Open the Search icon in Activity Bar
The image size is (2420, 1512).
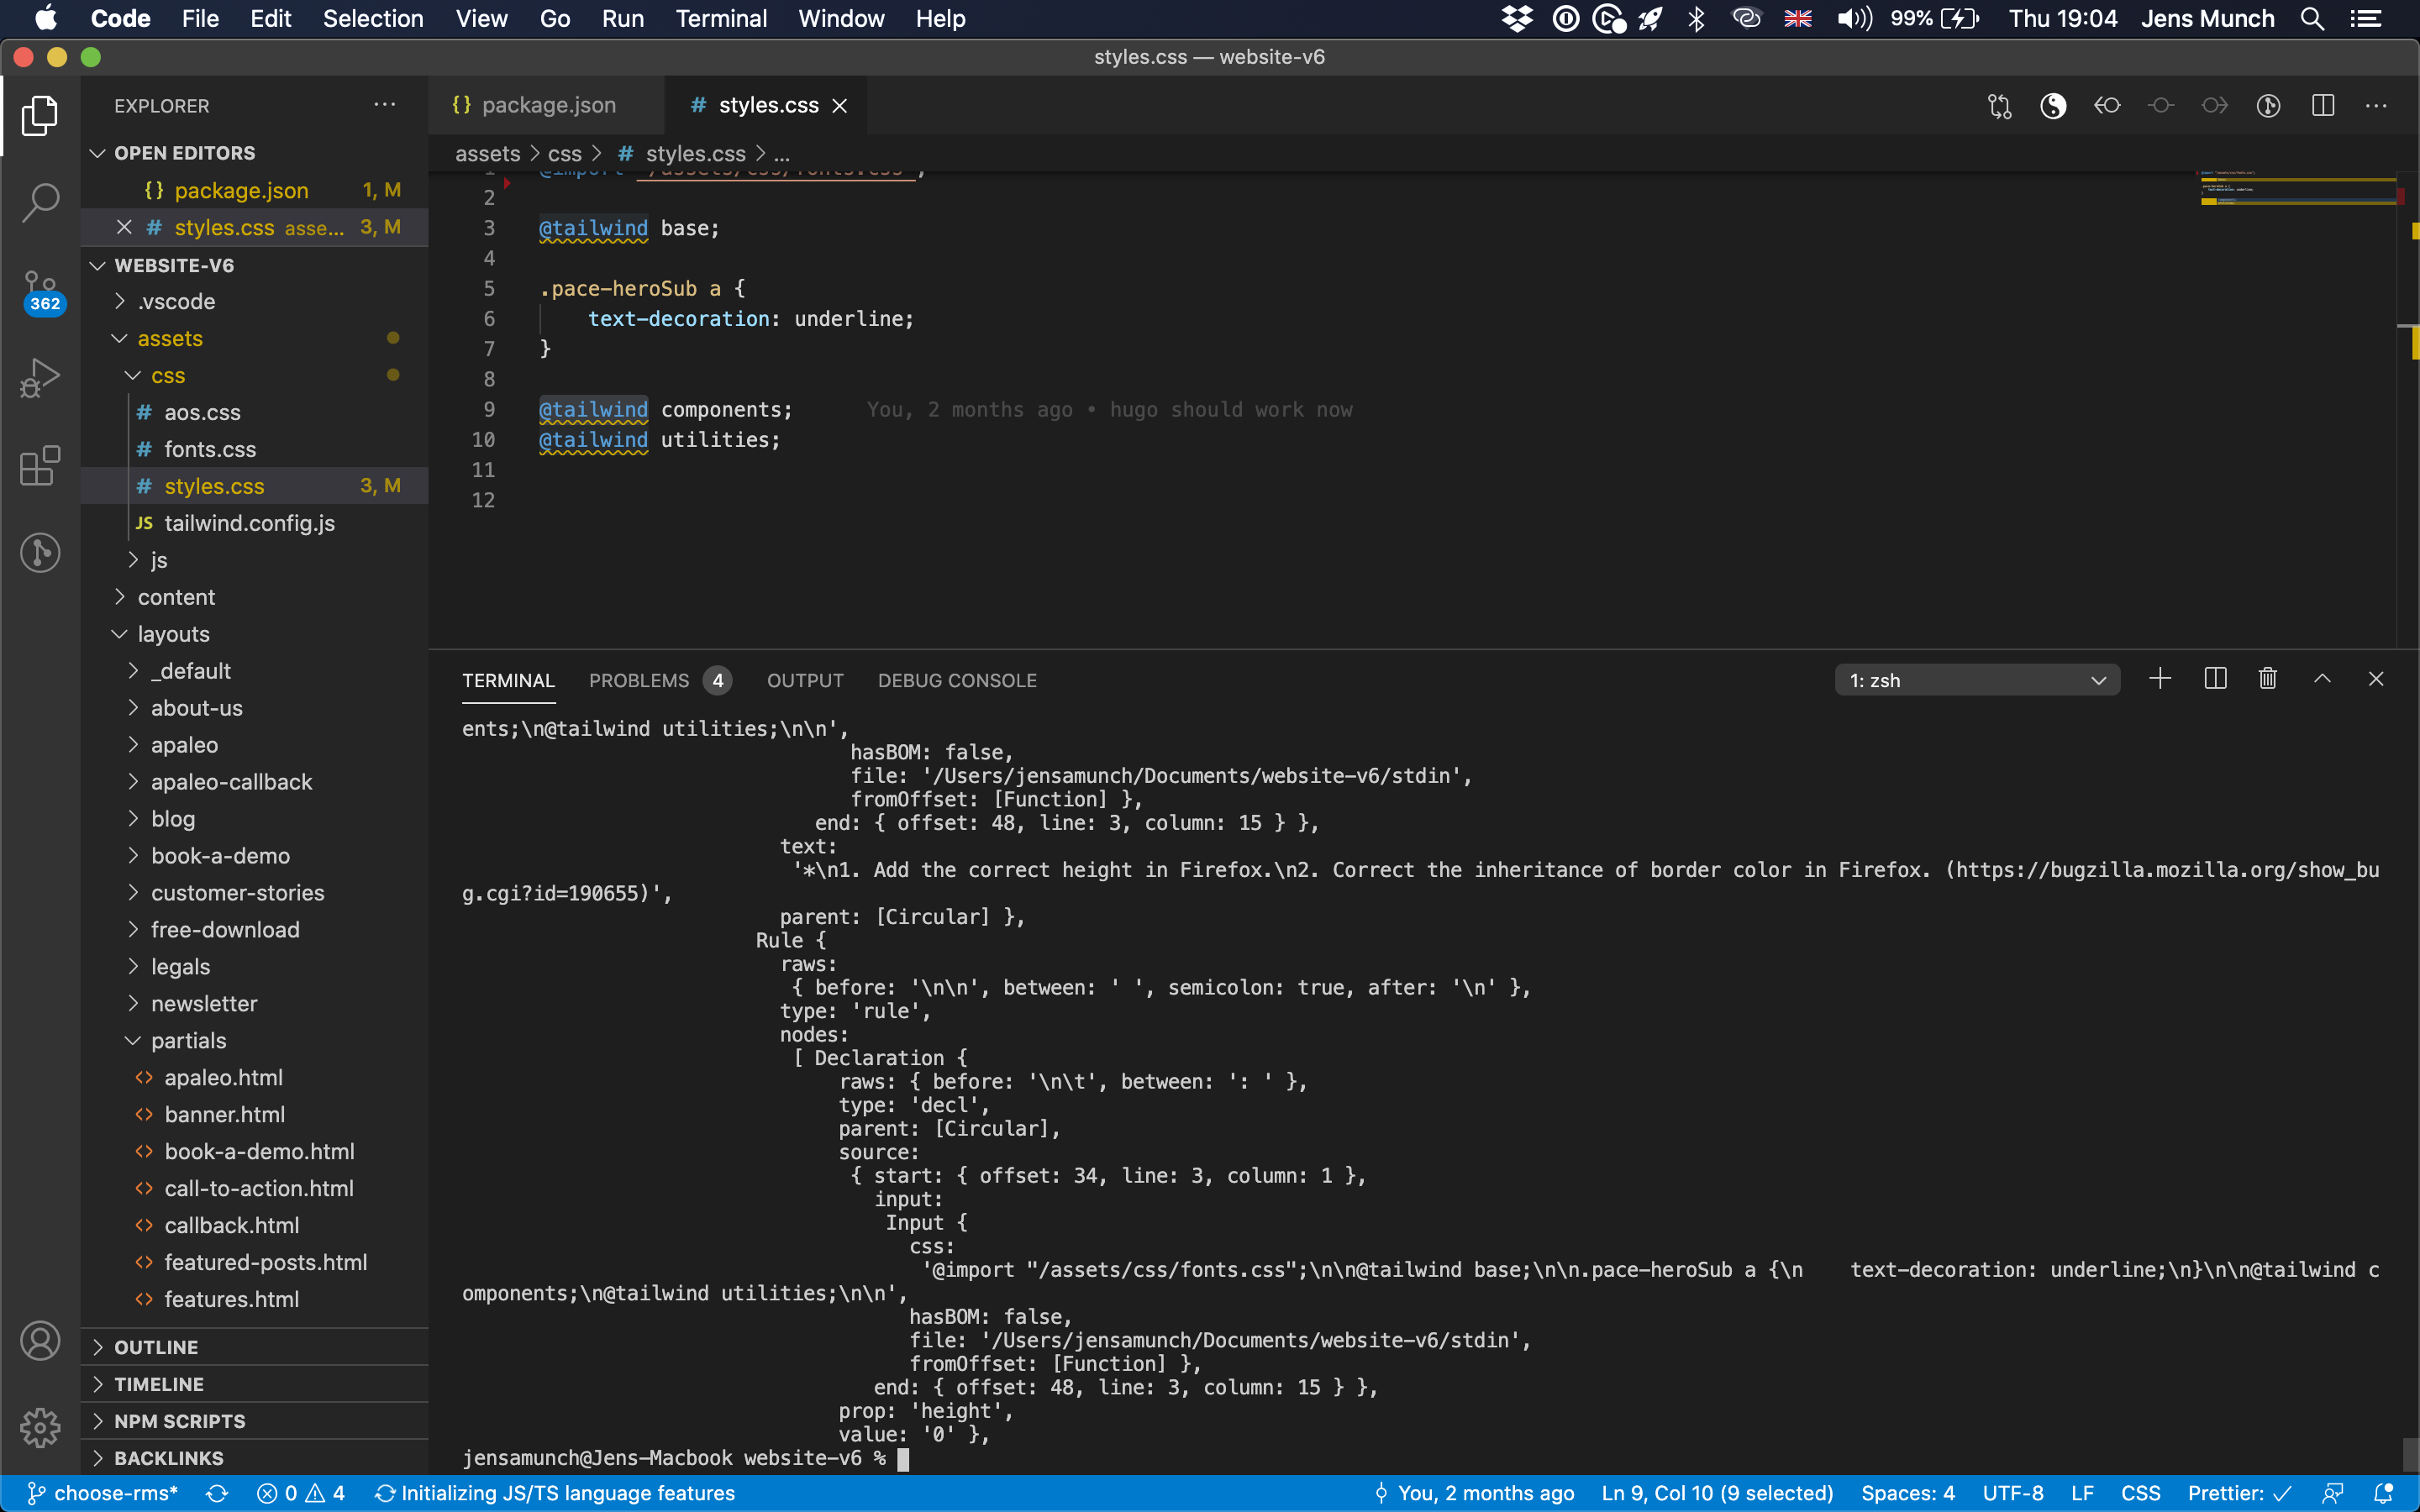click(40, 201)
